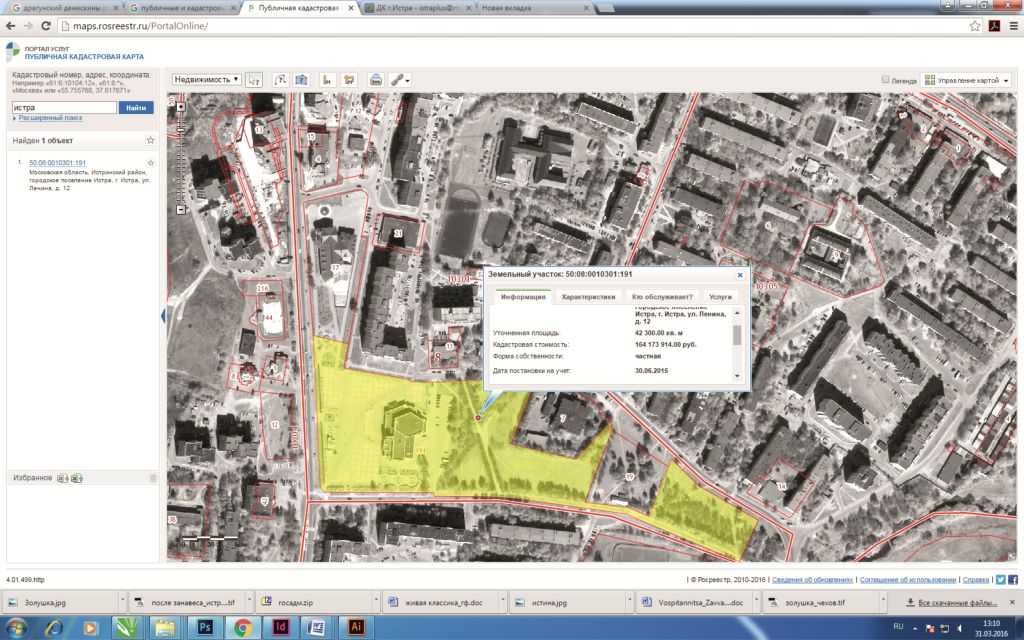Delete favorites with the trash icon
1024x640 pixels.
point(153,478)
